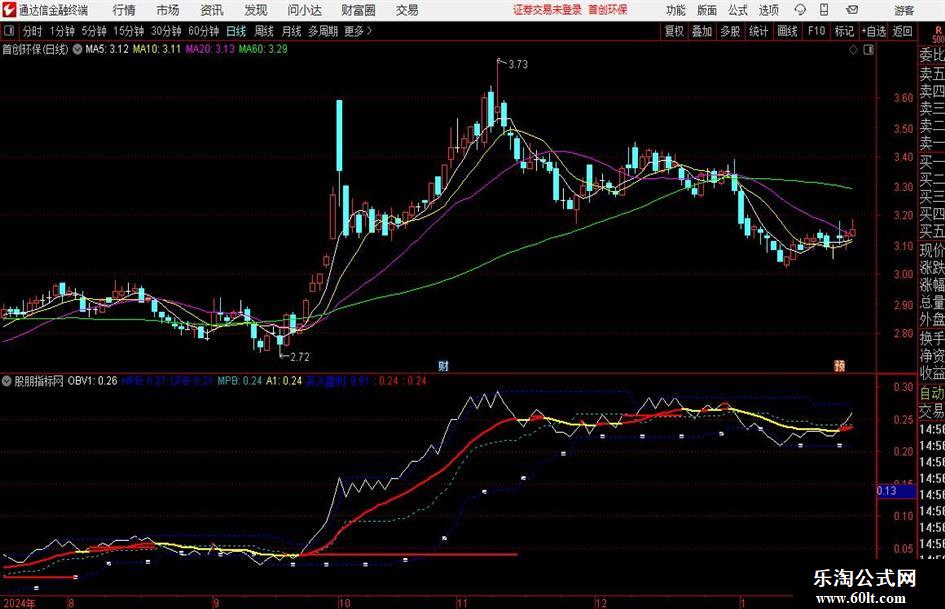Click the 财 marker icon on chart
The image size is (945, 609).
click(443, 366)
